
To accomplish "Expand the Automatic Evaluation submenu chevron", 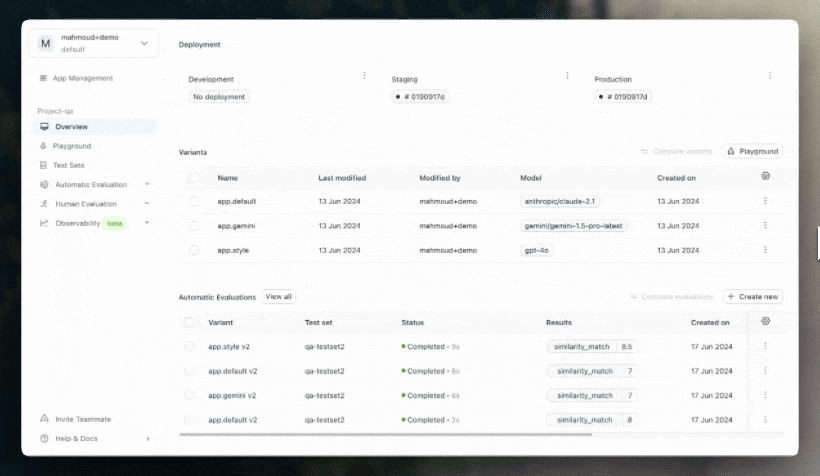I will (x=147, y=184).
